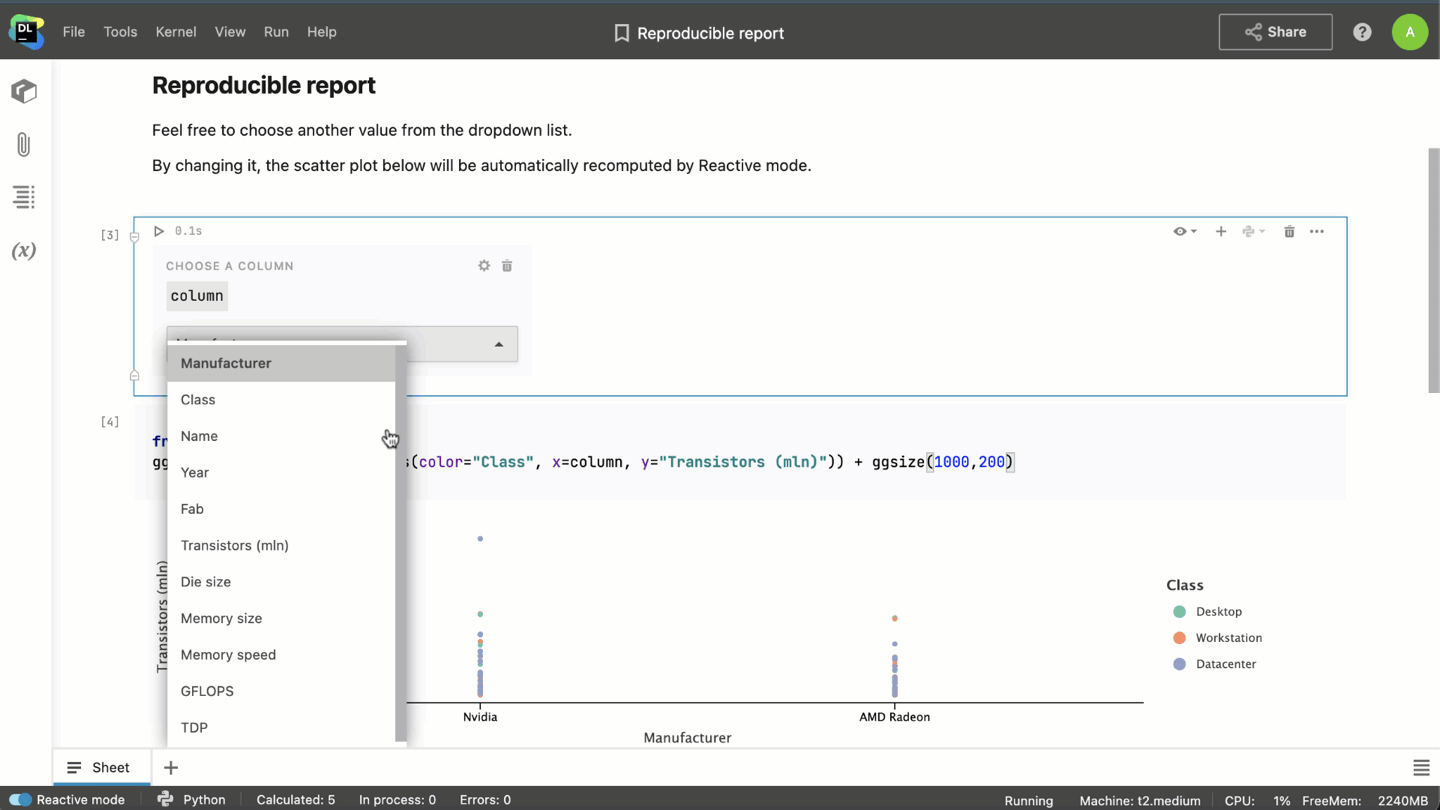Collapse the column dropdown arrow
Viewport: 1440px width, 810px height.
point(499,344)
